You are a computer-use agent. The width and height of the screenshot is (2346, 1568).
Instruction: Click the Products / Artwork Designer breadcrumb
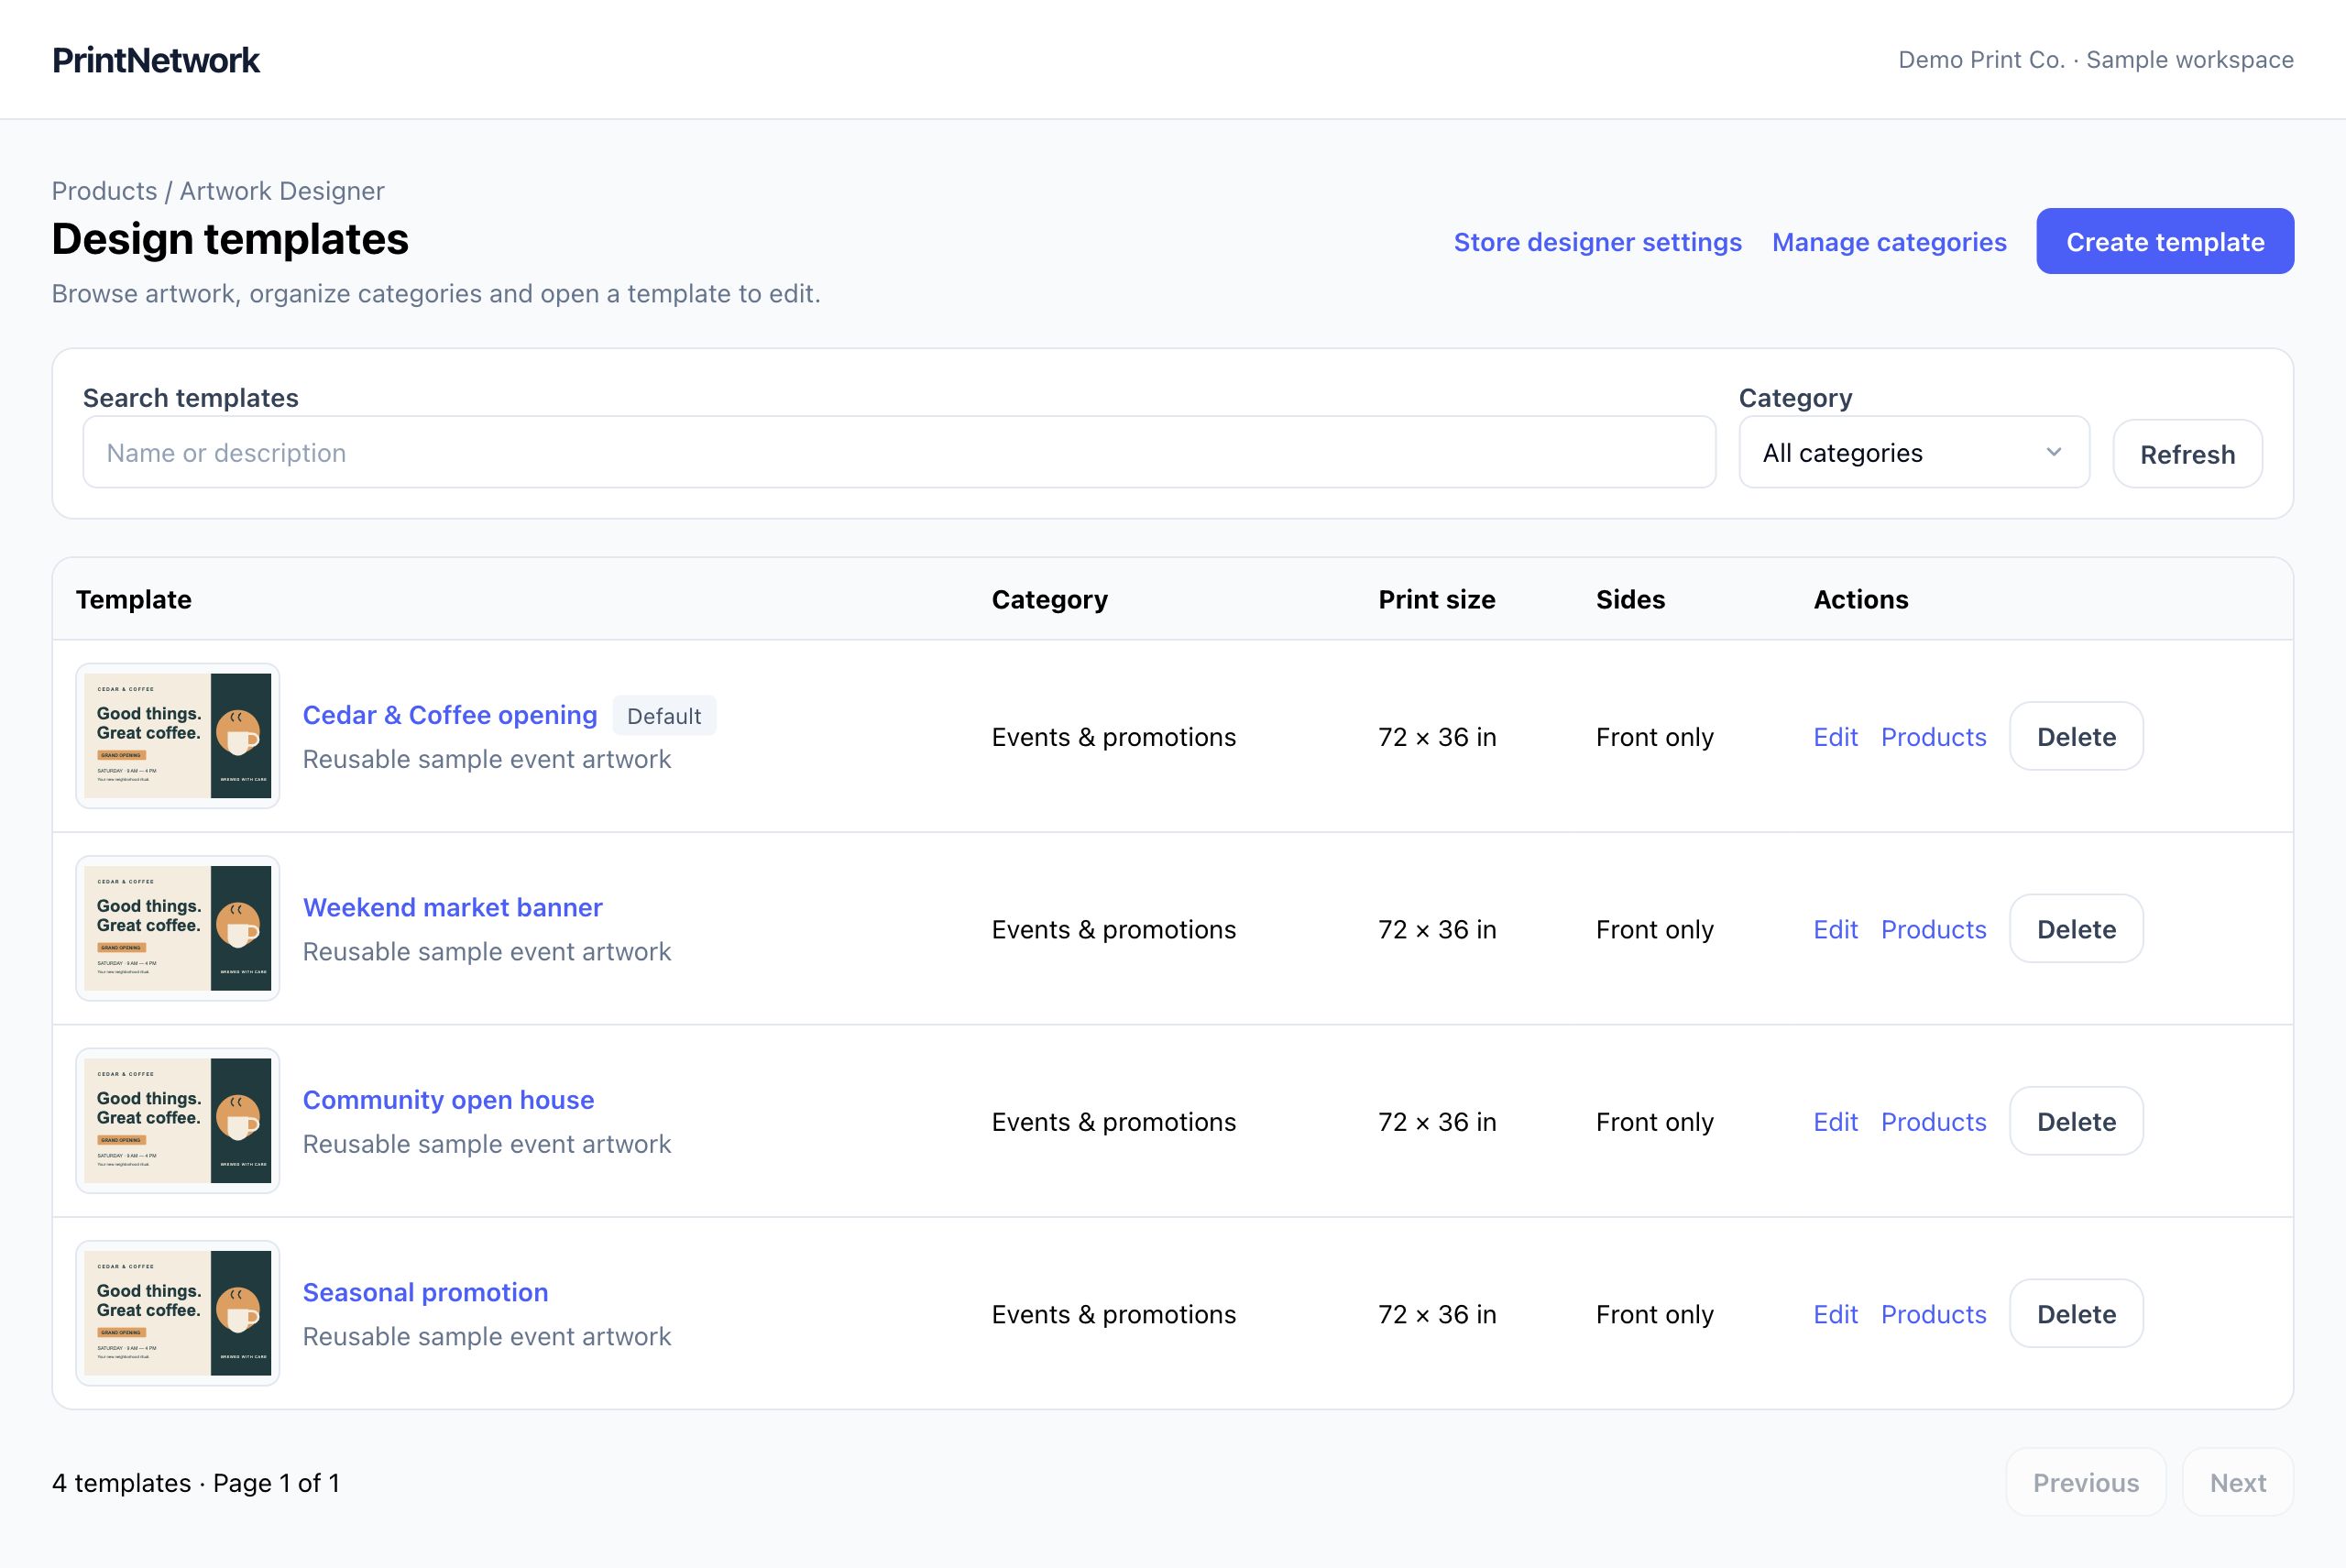[x=218, y=191]
